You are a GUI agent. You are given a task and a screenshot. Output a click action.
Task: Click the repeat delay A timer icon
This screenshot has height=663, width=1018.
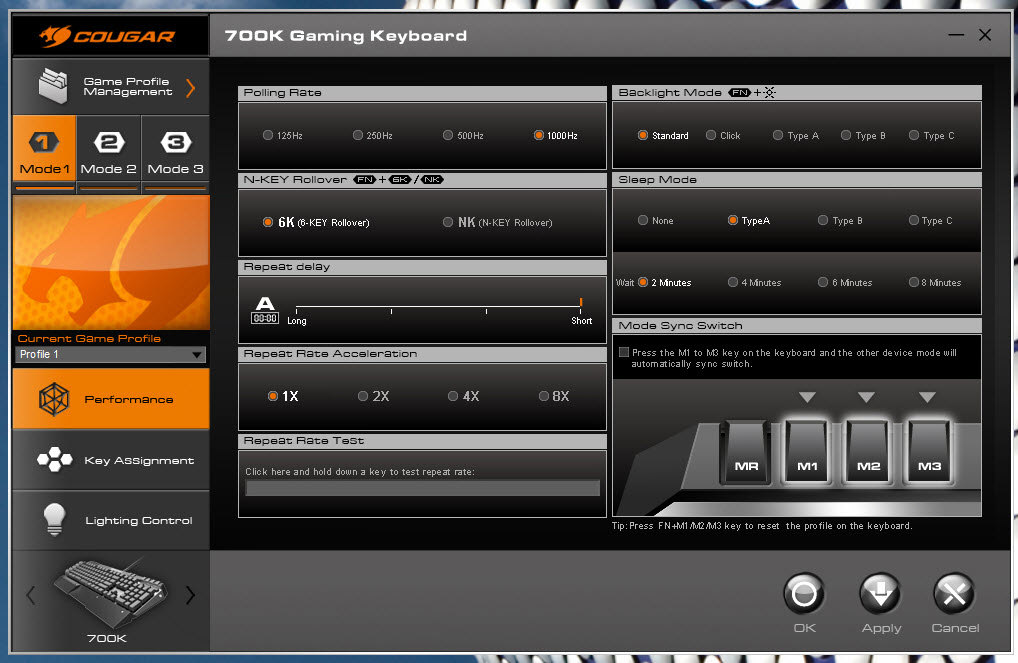(265, 310)
